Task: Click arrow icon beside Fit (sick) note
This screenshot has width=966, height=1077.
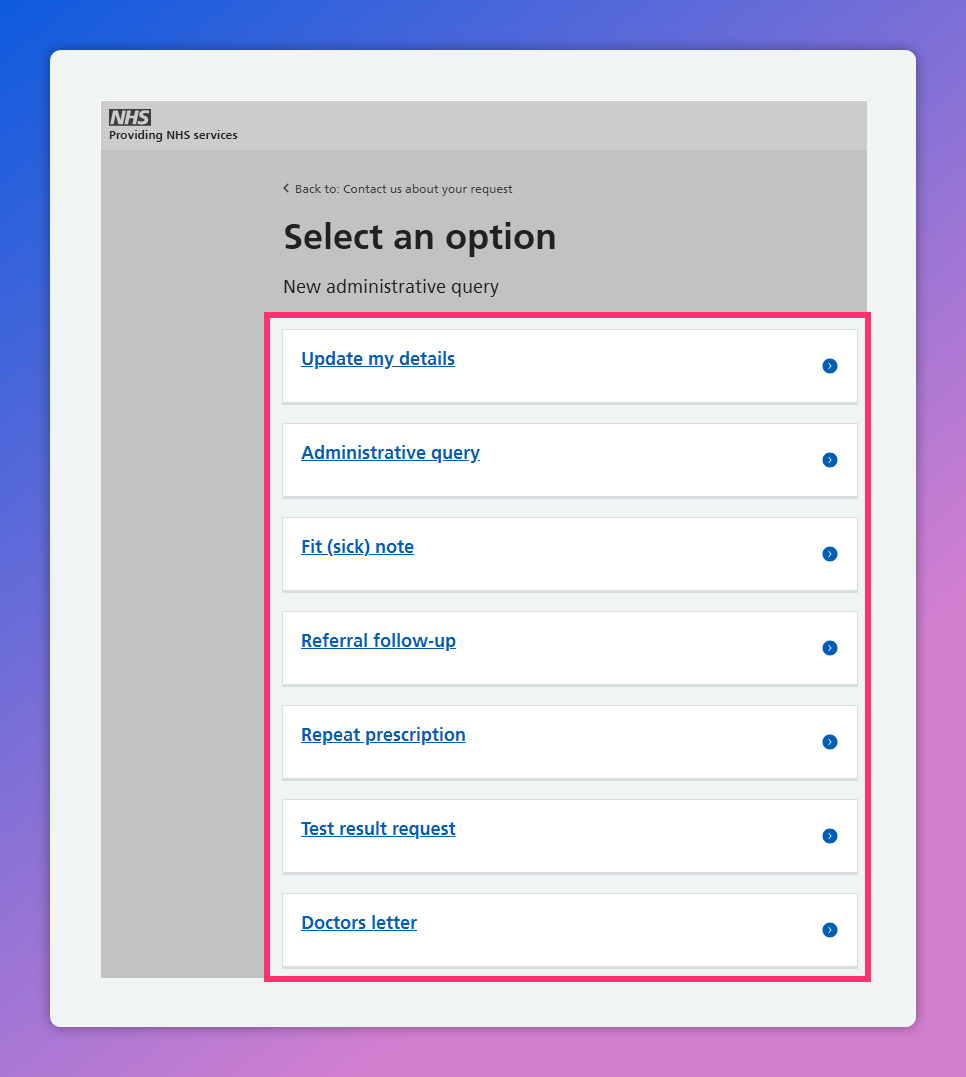Action: (829, 554)
